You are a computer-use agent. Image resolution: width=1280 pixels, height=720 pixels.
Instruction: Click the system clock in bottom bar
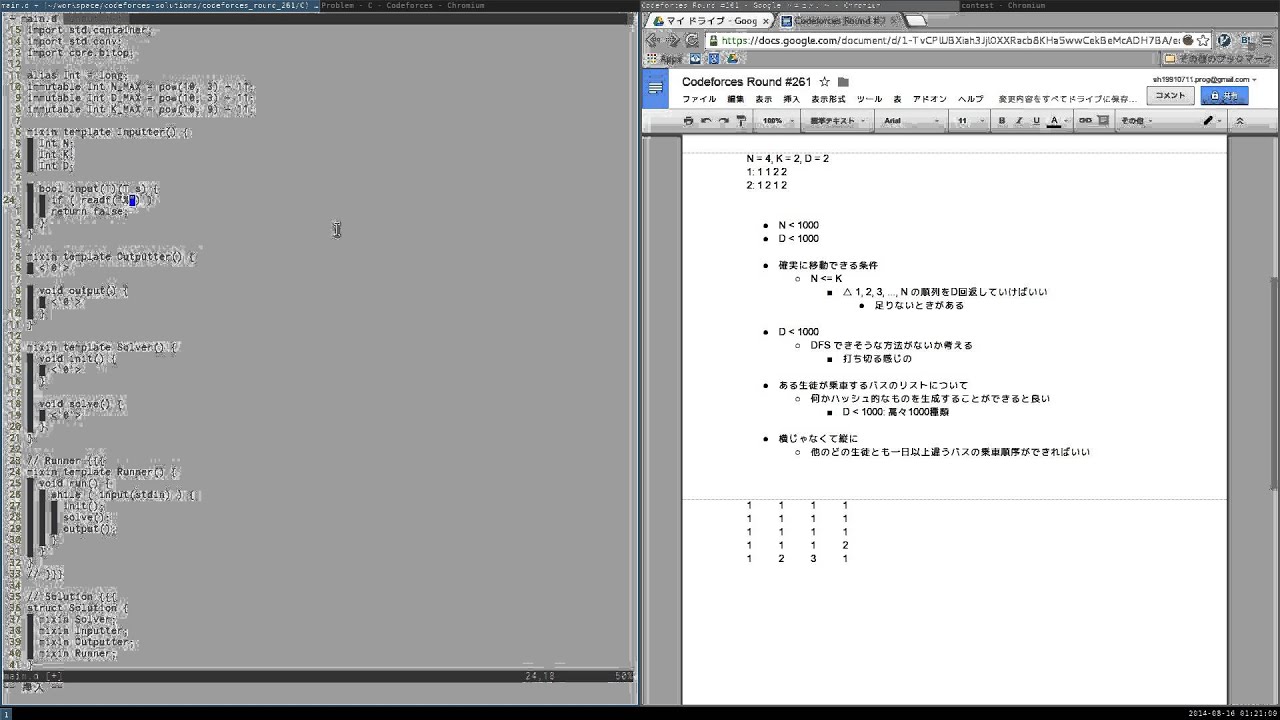[1231, 713]
